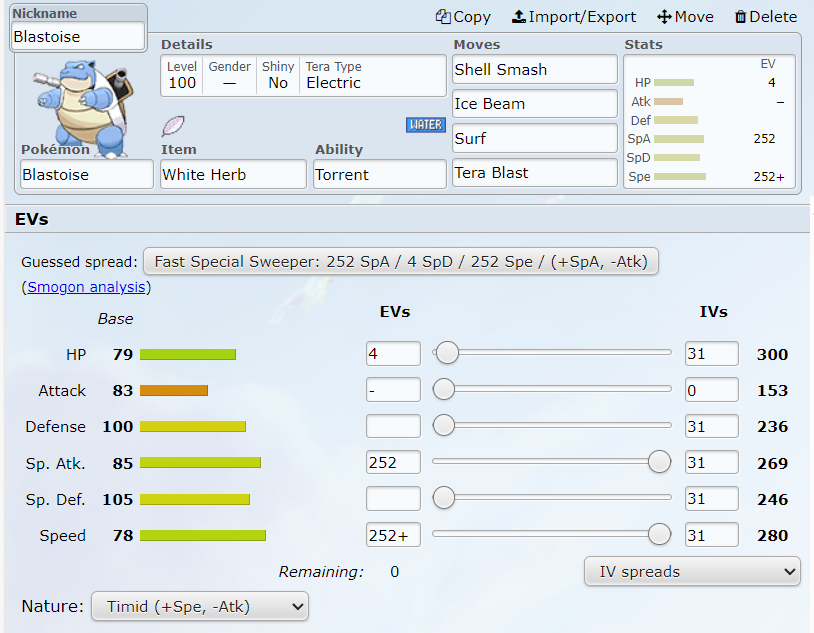
Task: Click the Water type badge
Action: [425, 125]
